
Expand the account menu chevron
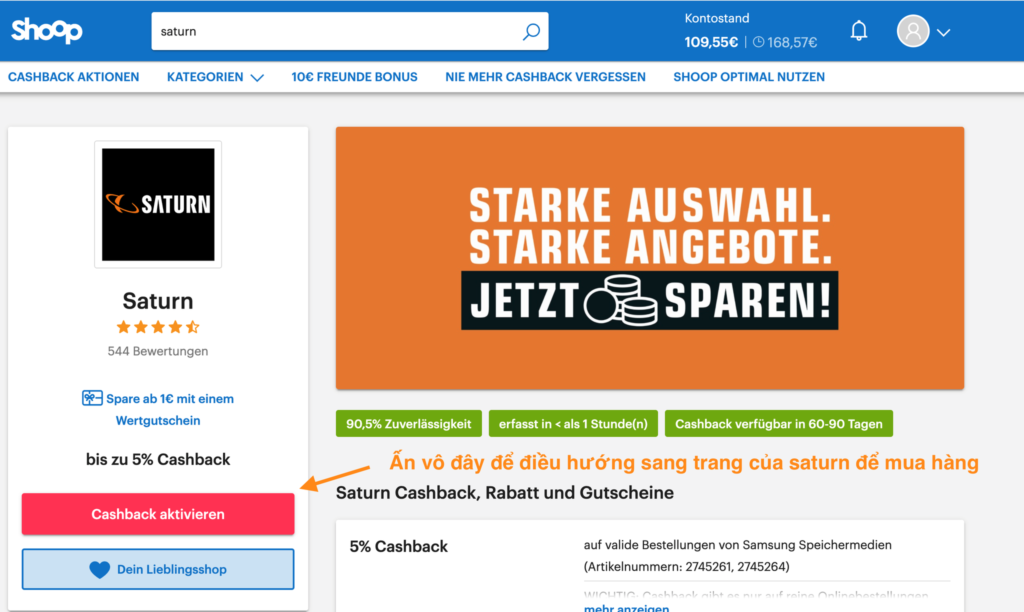pyautogui.click(x=944, y=32)
